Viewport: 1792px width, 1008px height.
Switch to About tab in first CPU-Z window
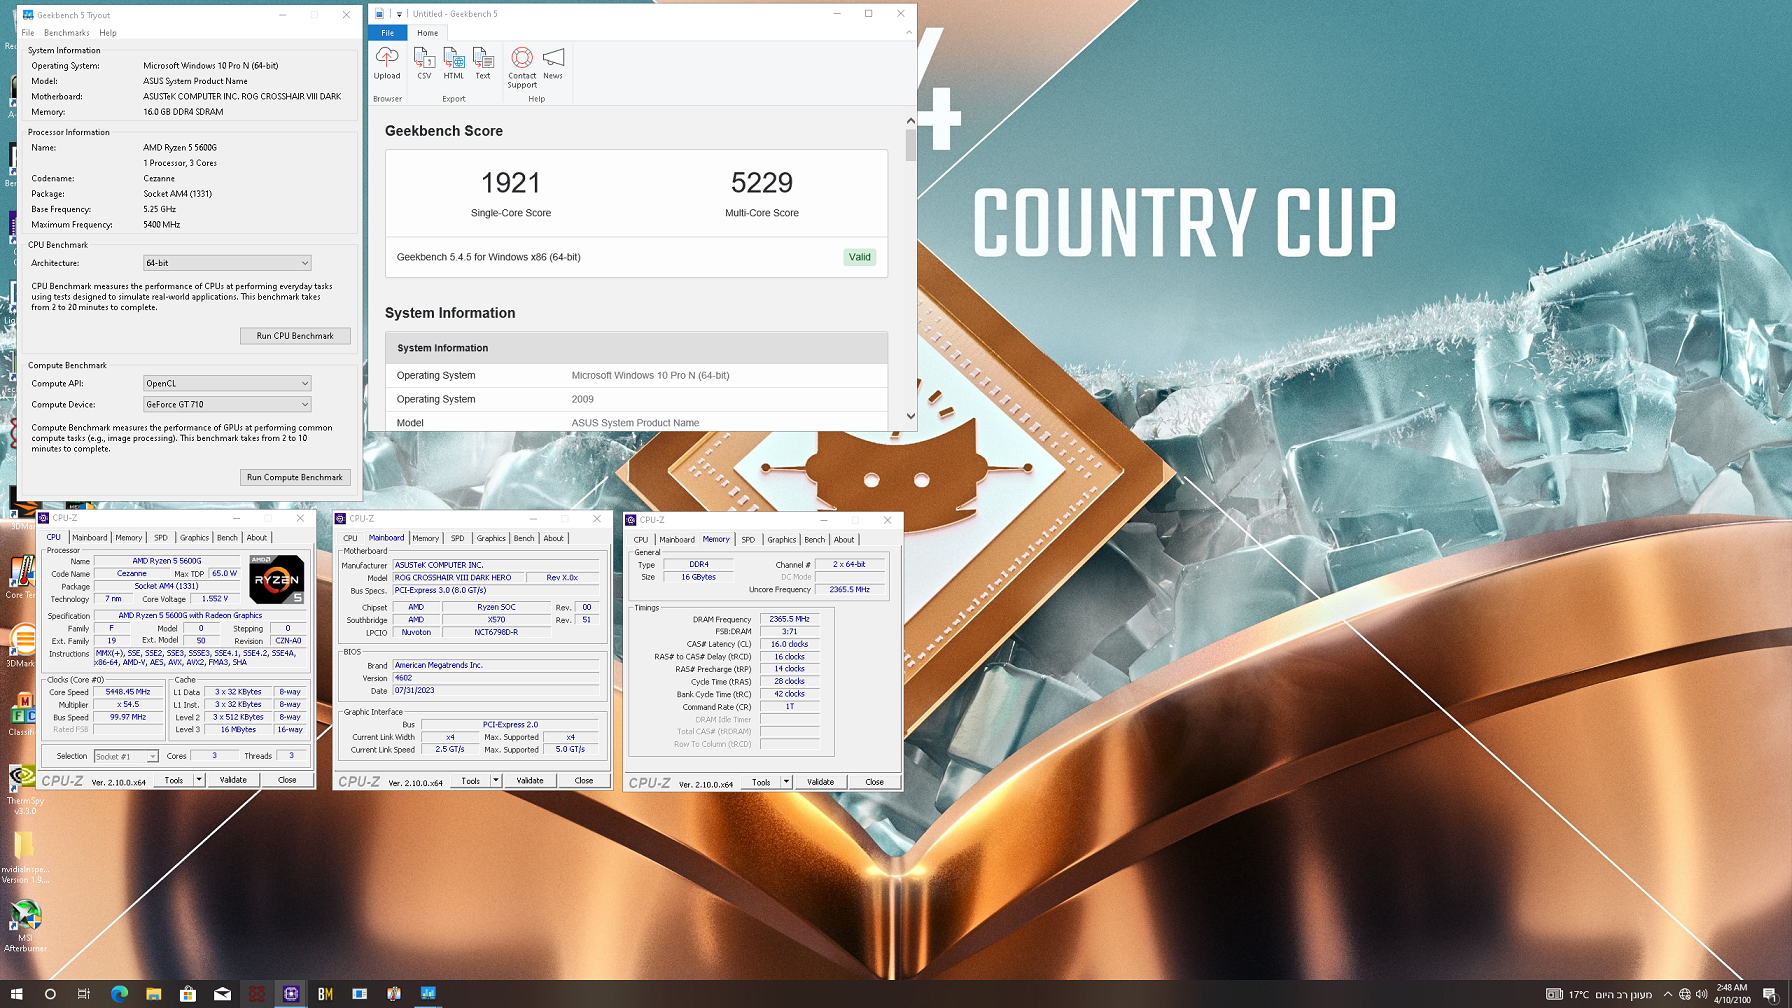tap(257, 537)
